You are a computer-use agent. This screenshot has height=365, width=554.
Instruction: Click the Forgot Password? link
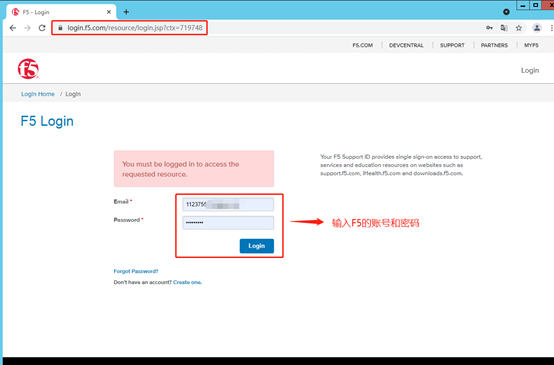point(136,271)
